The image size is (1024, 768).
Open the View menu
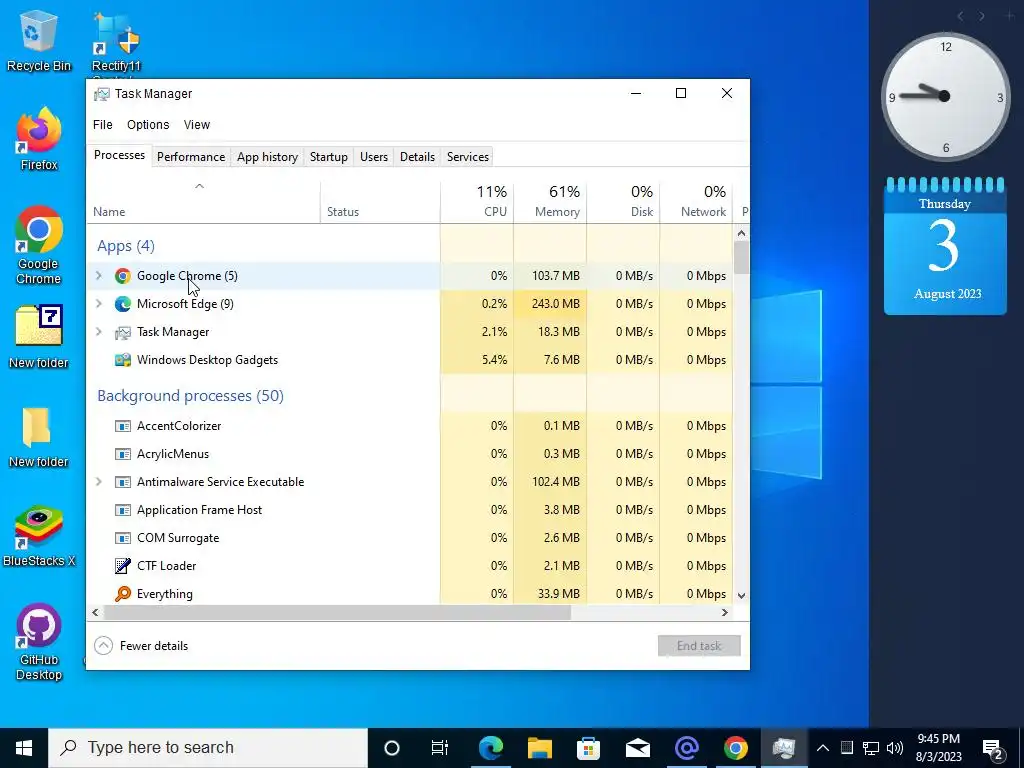[x=197, y=125]
